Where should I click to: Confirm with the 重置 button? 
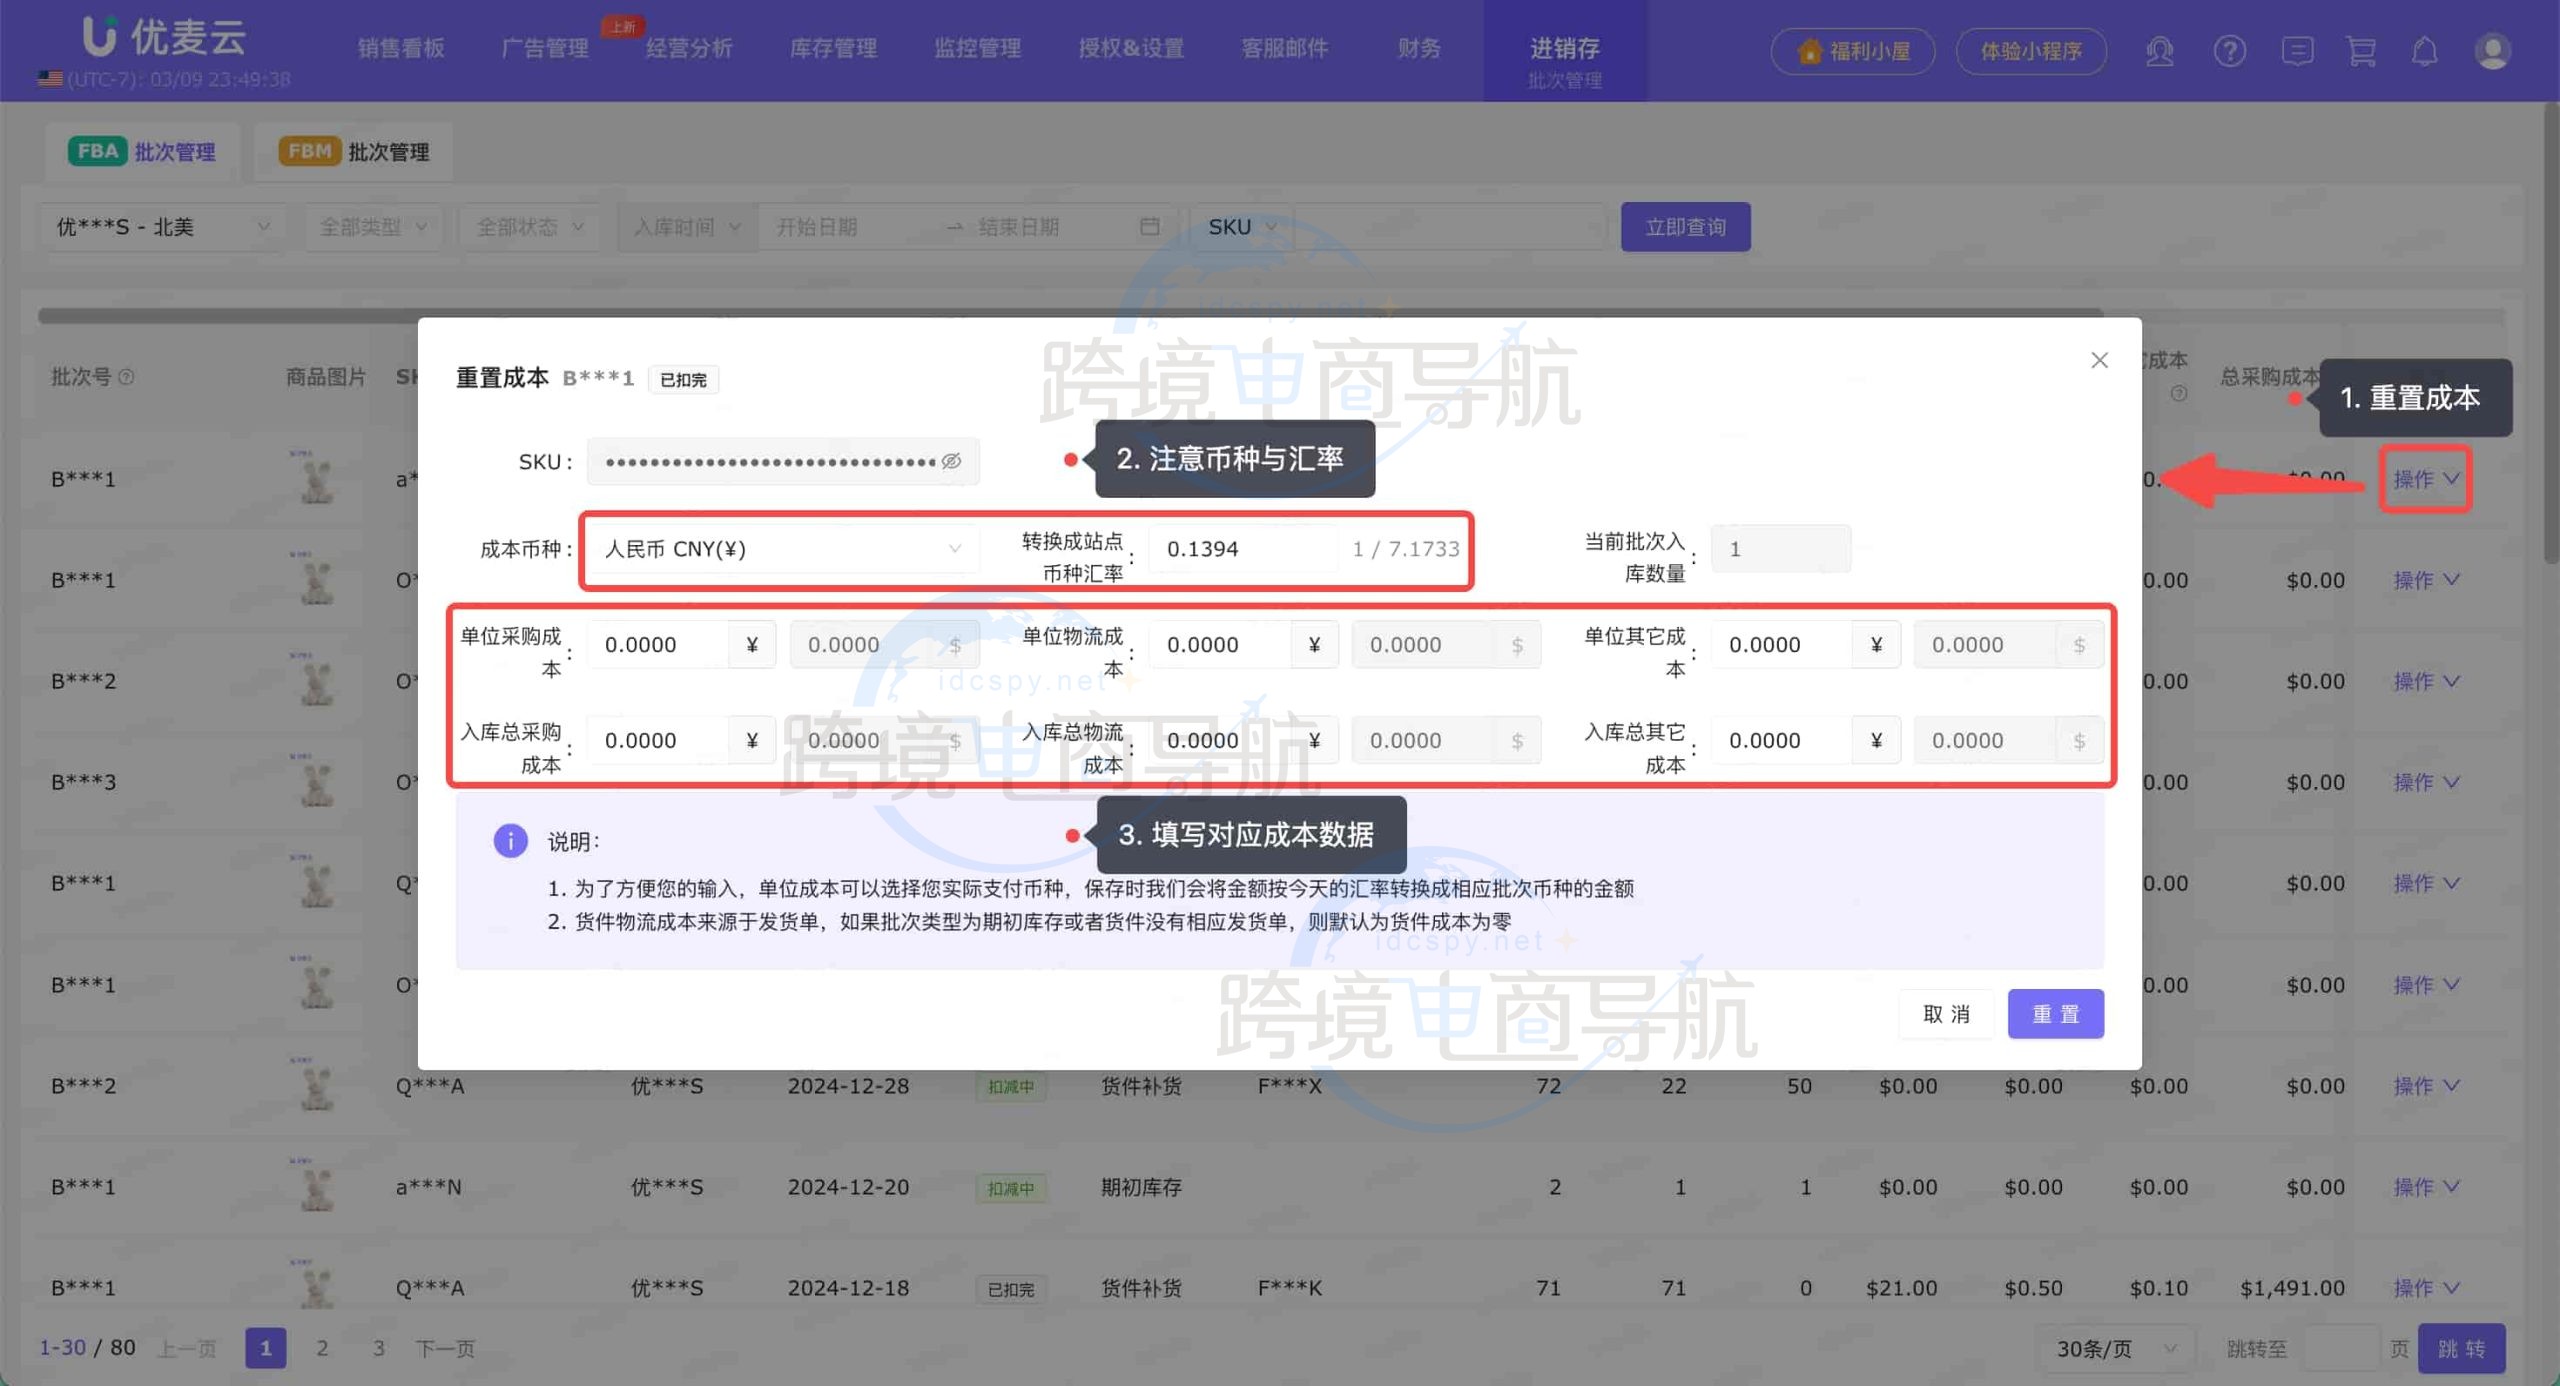click(x=2056, y=1013)
